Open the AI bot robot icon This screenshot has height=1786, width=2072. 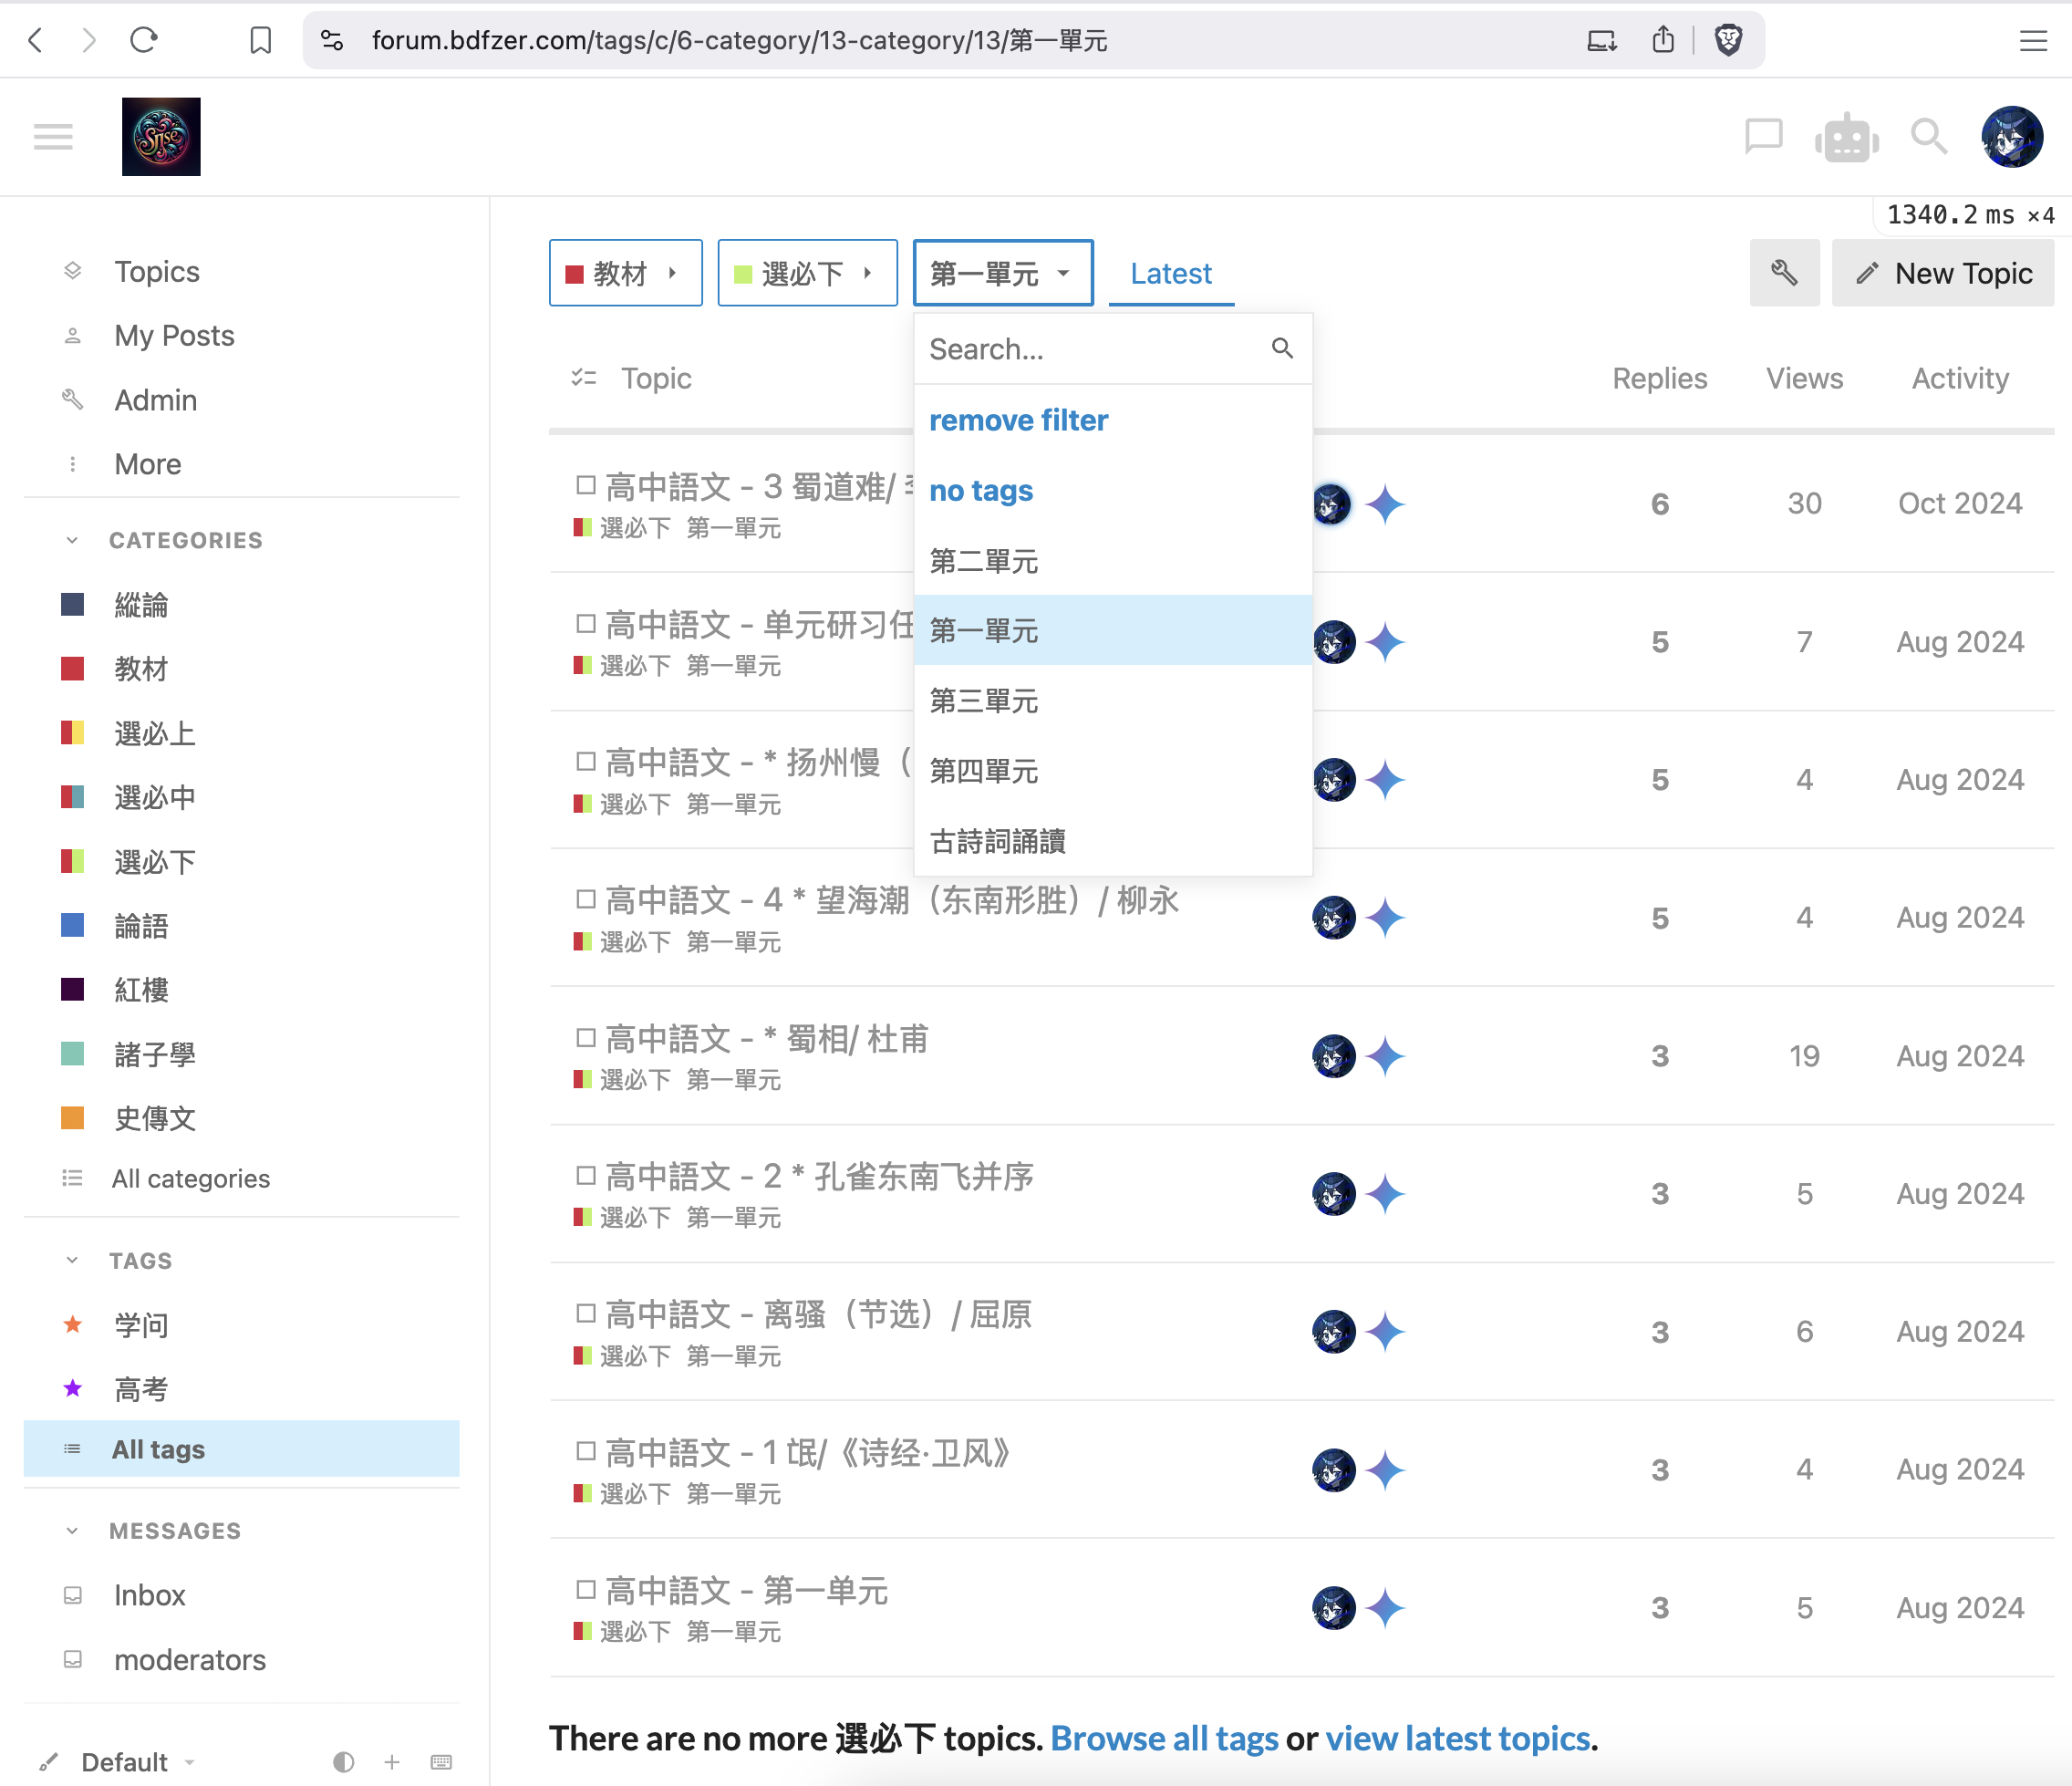click(1846, 137)
